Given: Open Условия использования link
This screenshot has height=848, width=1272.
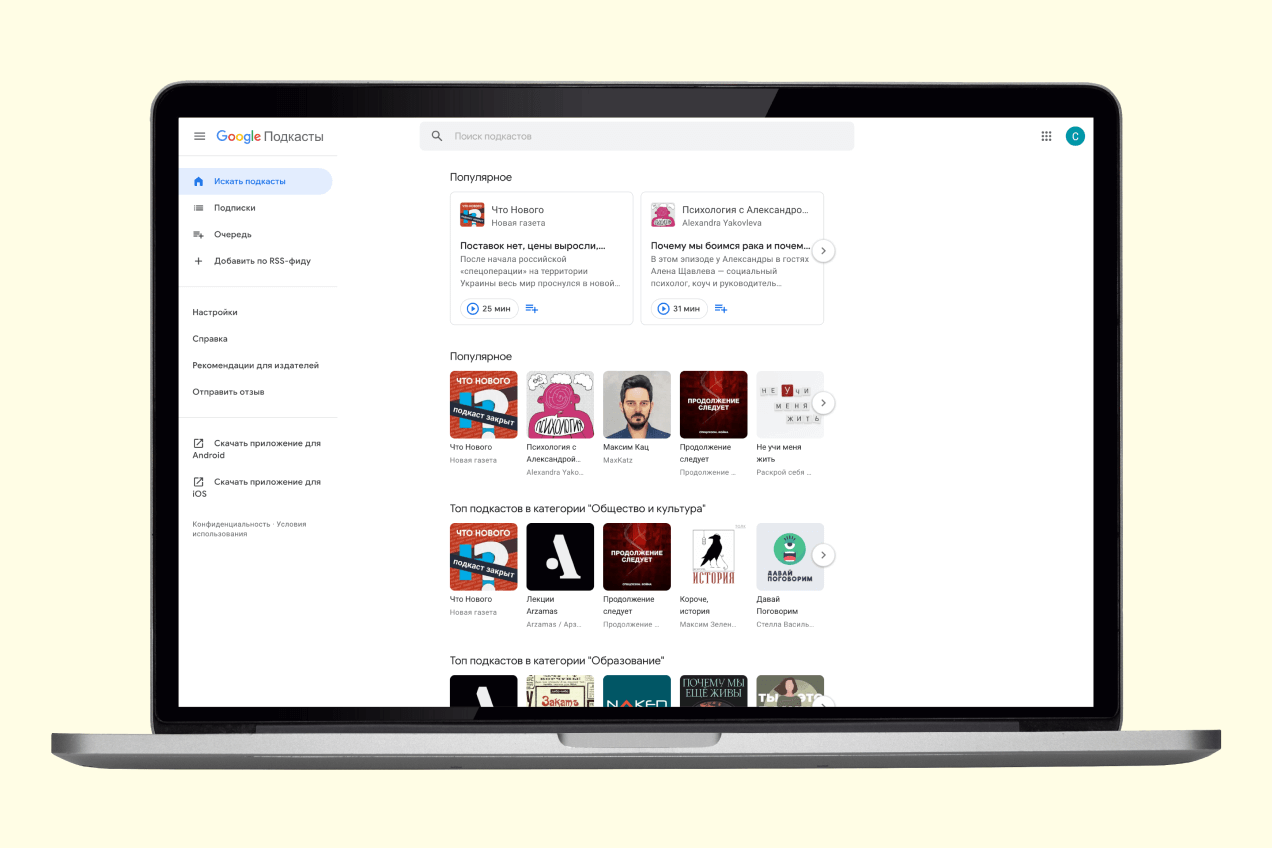Looking at the screenshot, I should click(250, 529).
